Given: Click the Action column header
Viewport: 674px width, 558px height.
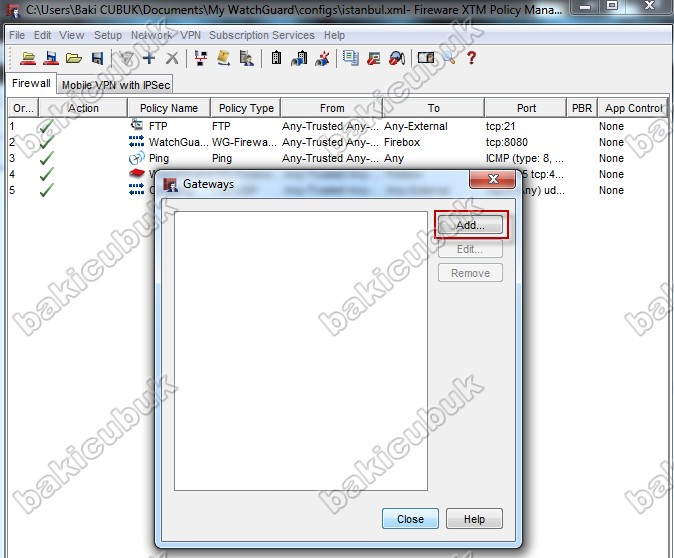Looking at the screenshot, I should click(x=83, y=108).
